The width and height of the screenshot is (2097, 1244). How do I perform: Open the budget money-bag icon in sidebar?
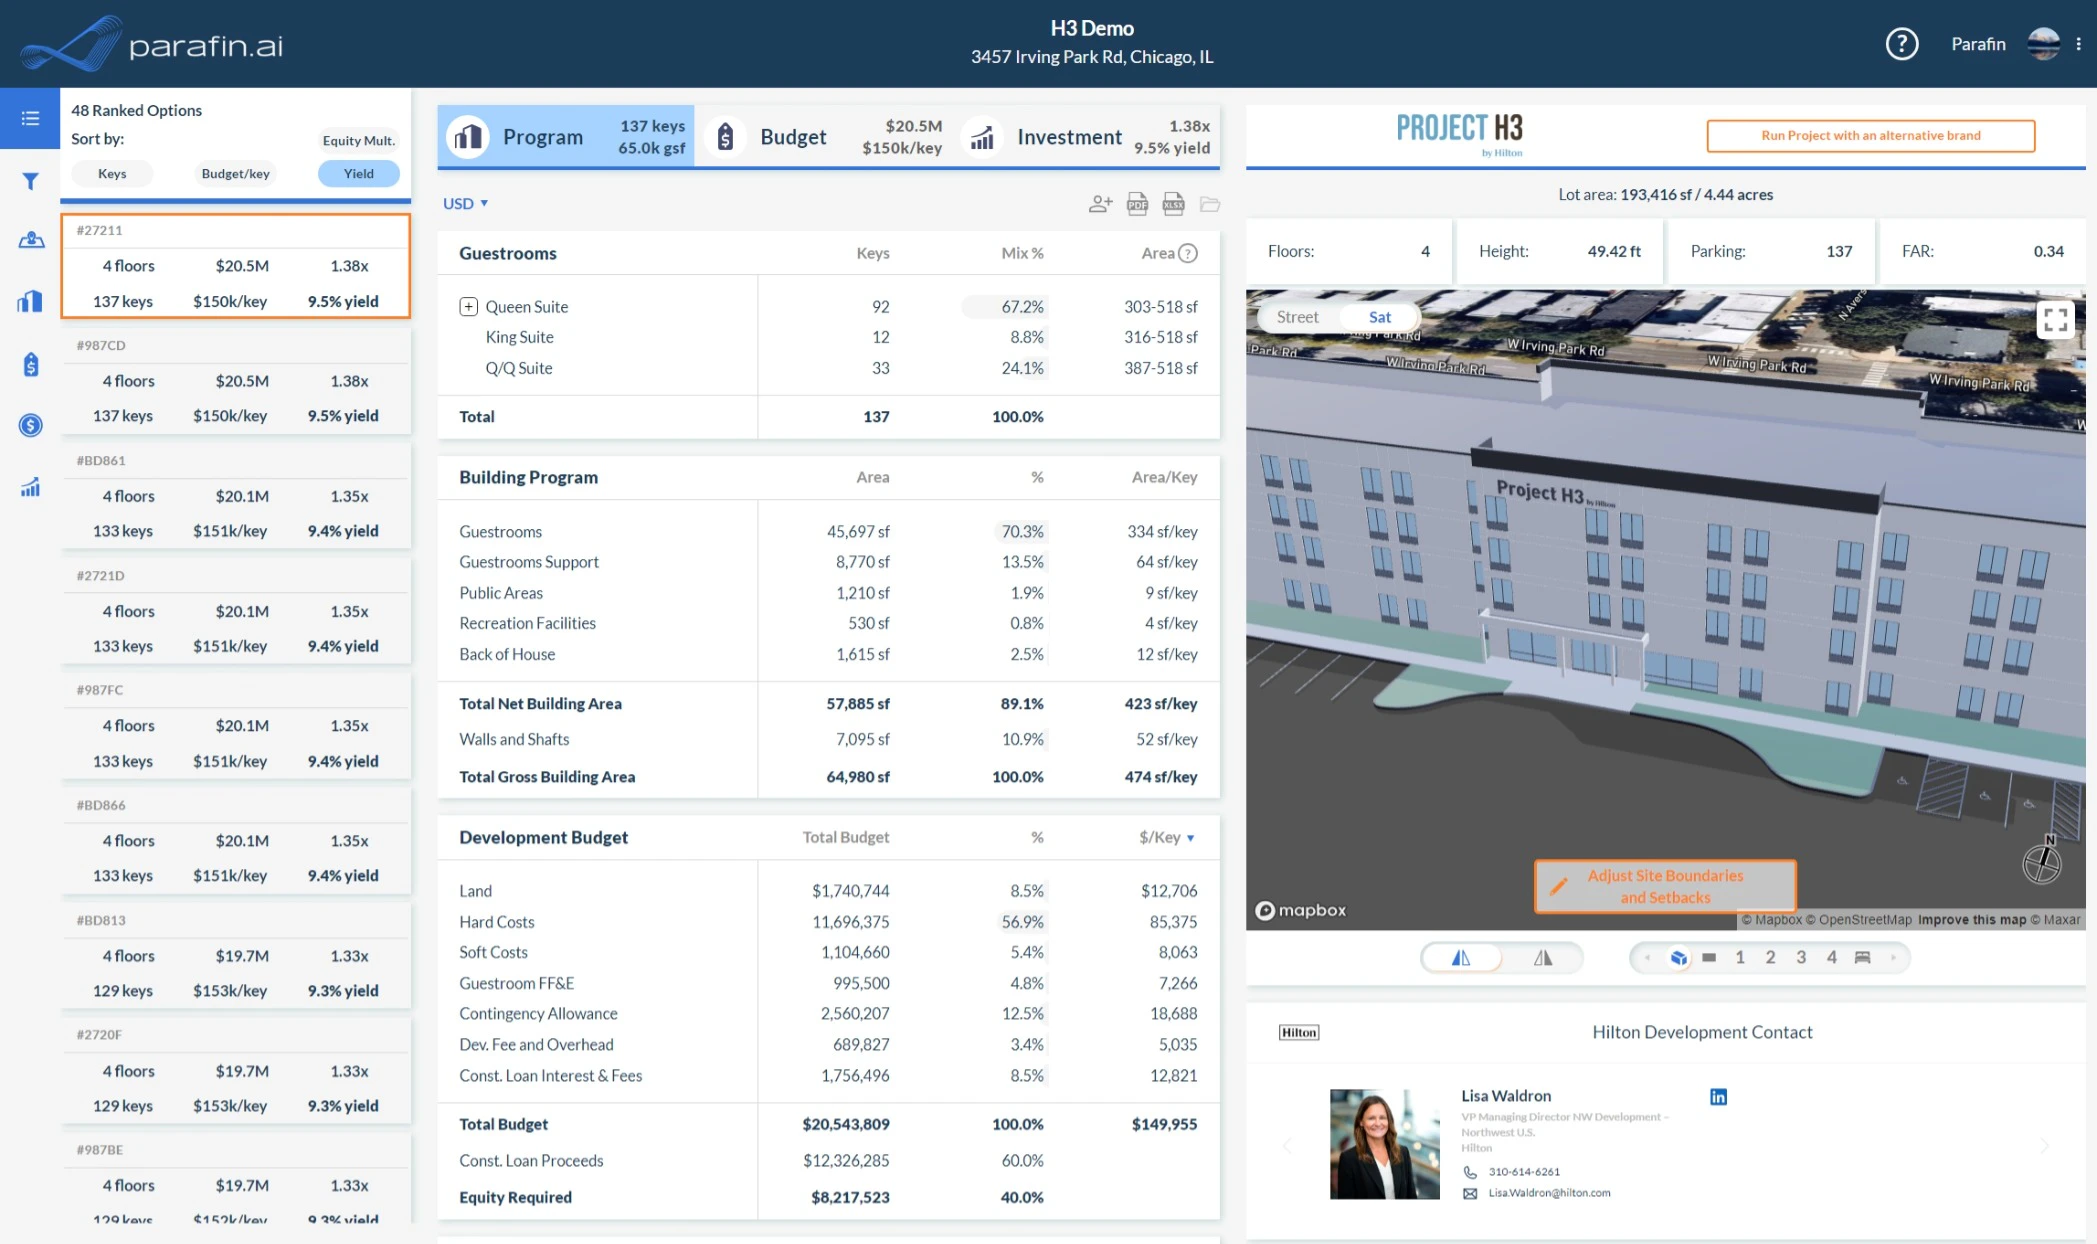(x=30, y=364)
